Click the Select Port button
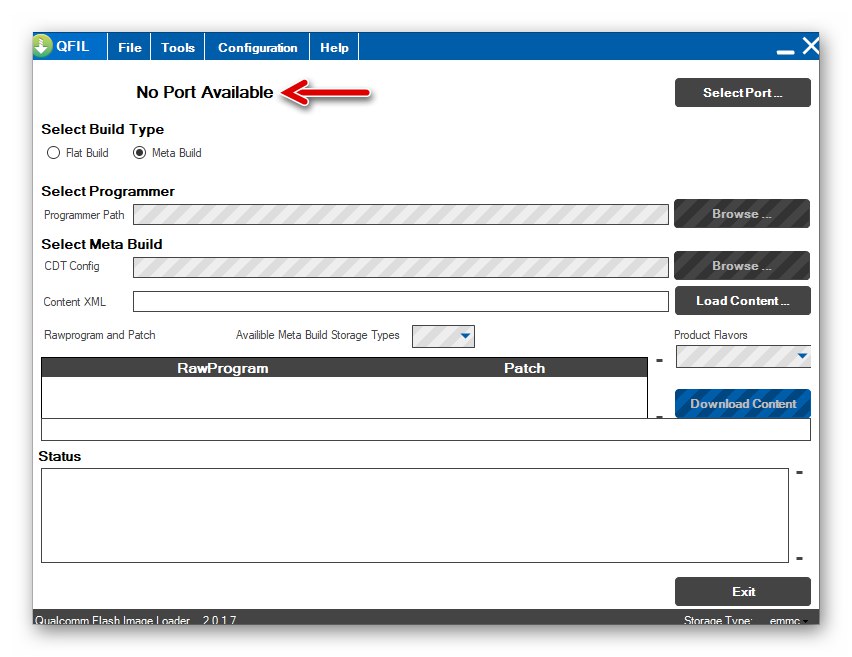 [x=742, y=92]
